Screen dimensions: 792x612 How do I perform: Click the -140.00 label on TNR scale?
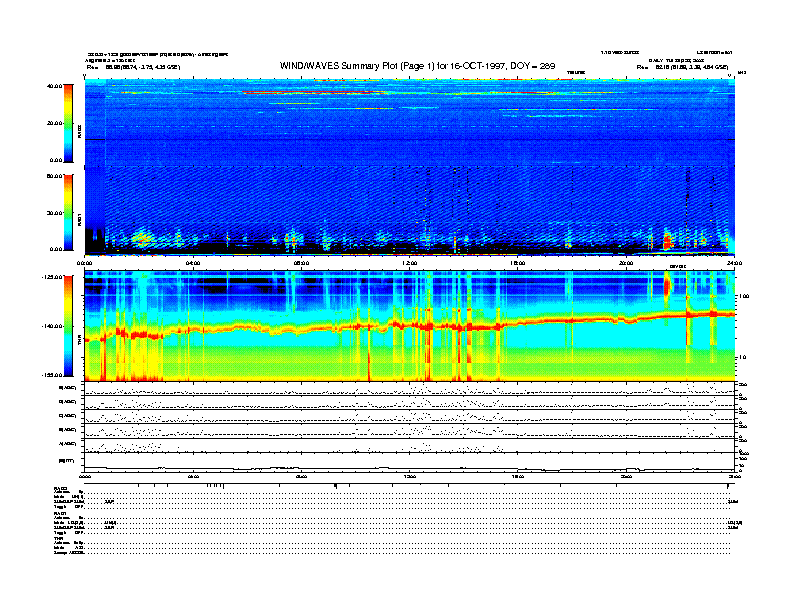tap(53, 326)
